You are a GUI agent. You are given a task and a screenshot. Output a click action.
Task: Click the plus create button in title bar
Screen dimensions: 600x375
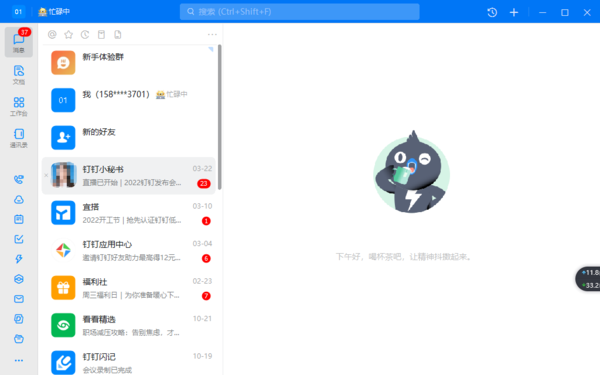click(514, 12)
